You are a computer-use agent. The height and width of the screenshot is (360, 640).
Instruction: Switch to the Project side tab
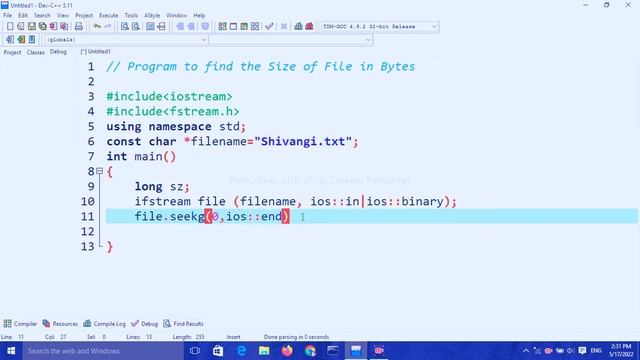pos(12,53)
